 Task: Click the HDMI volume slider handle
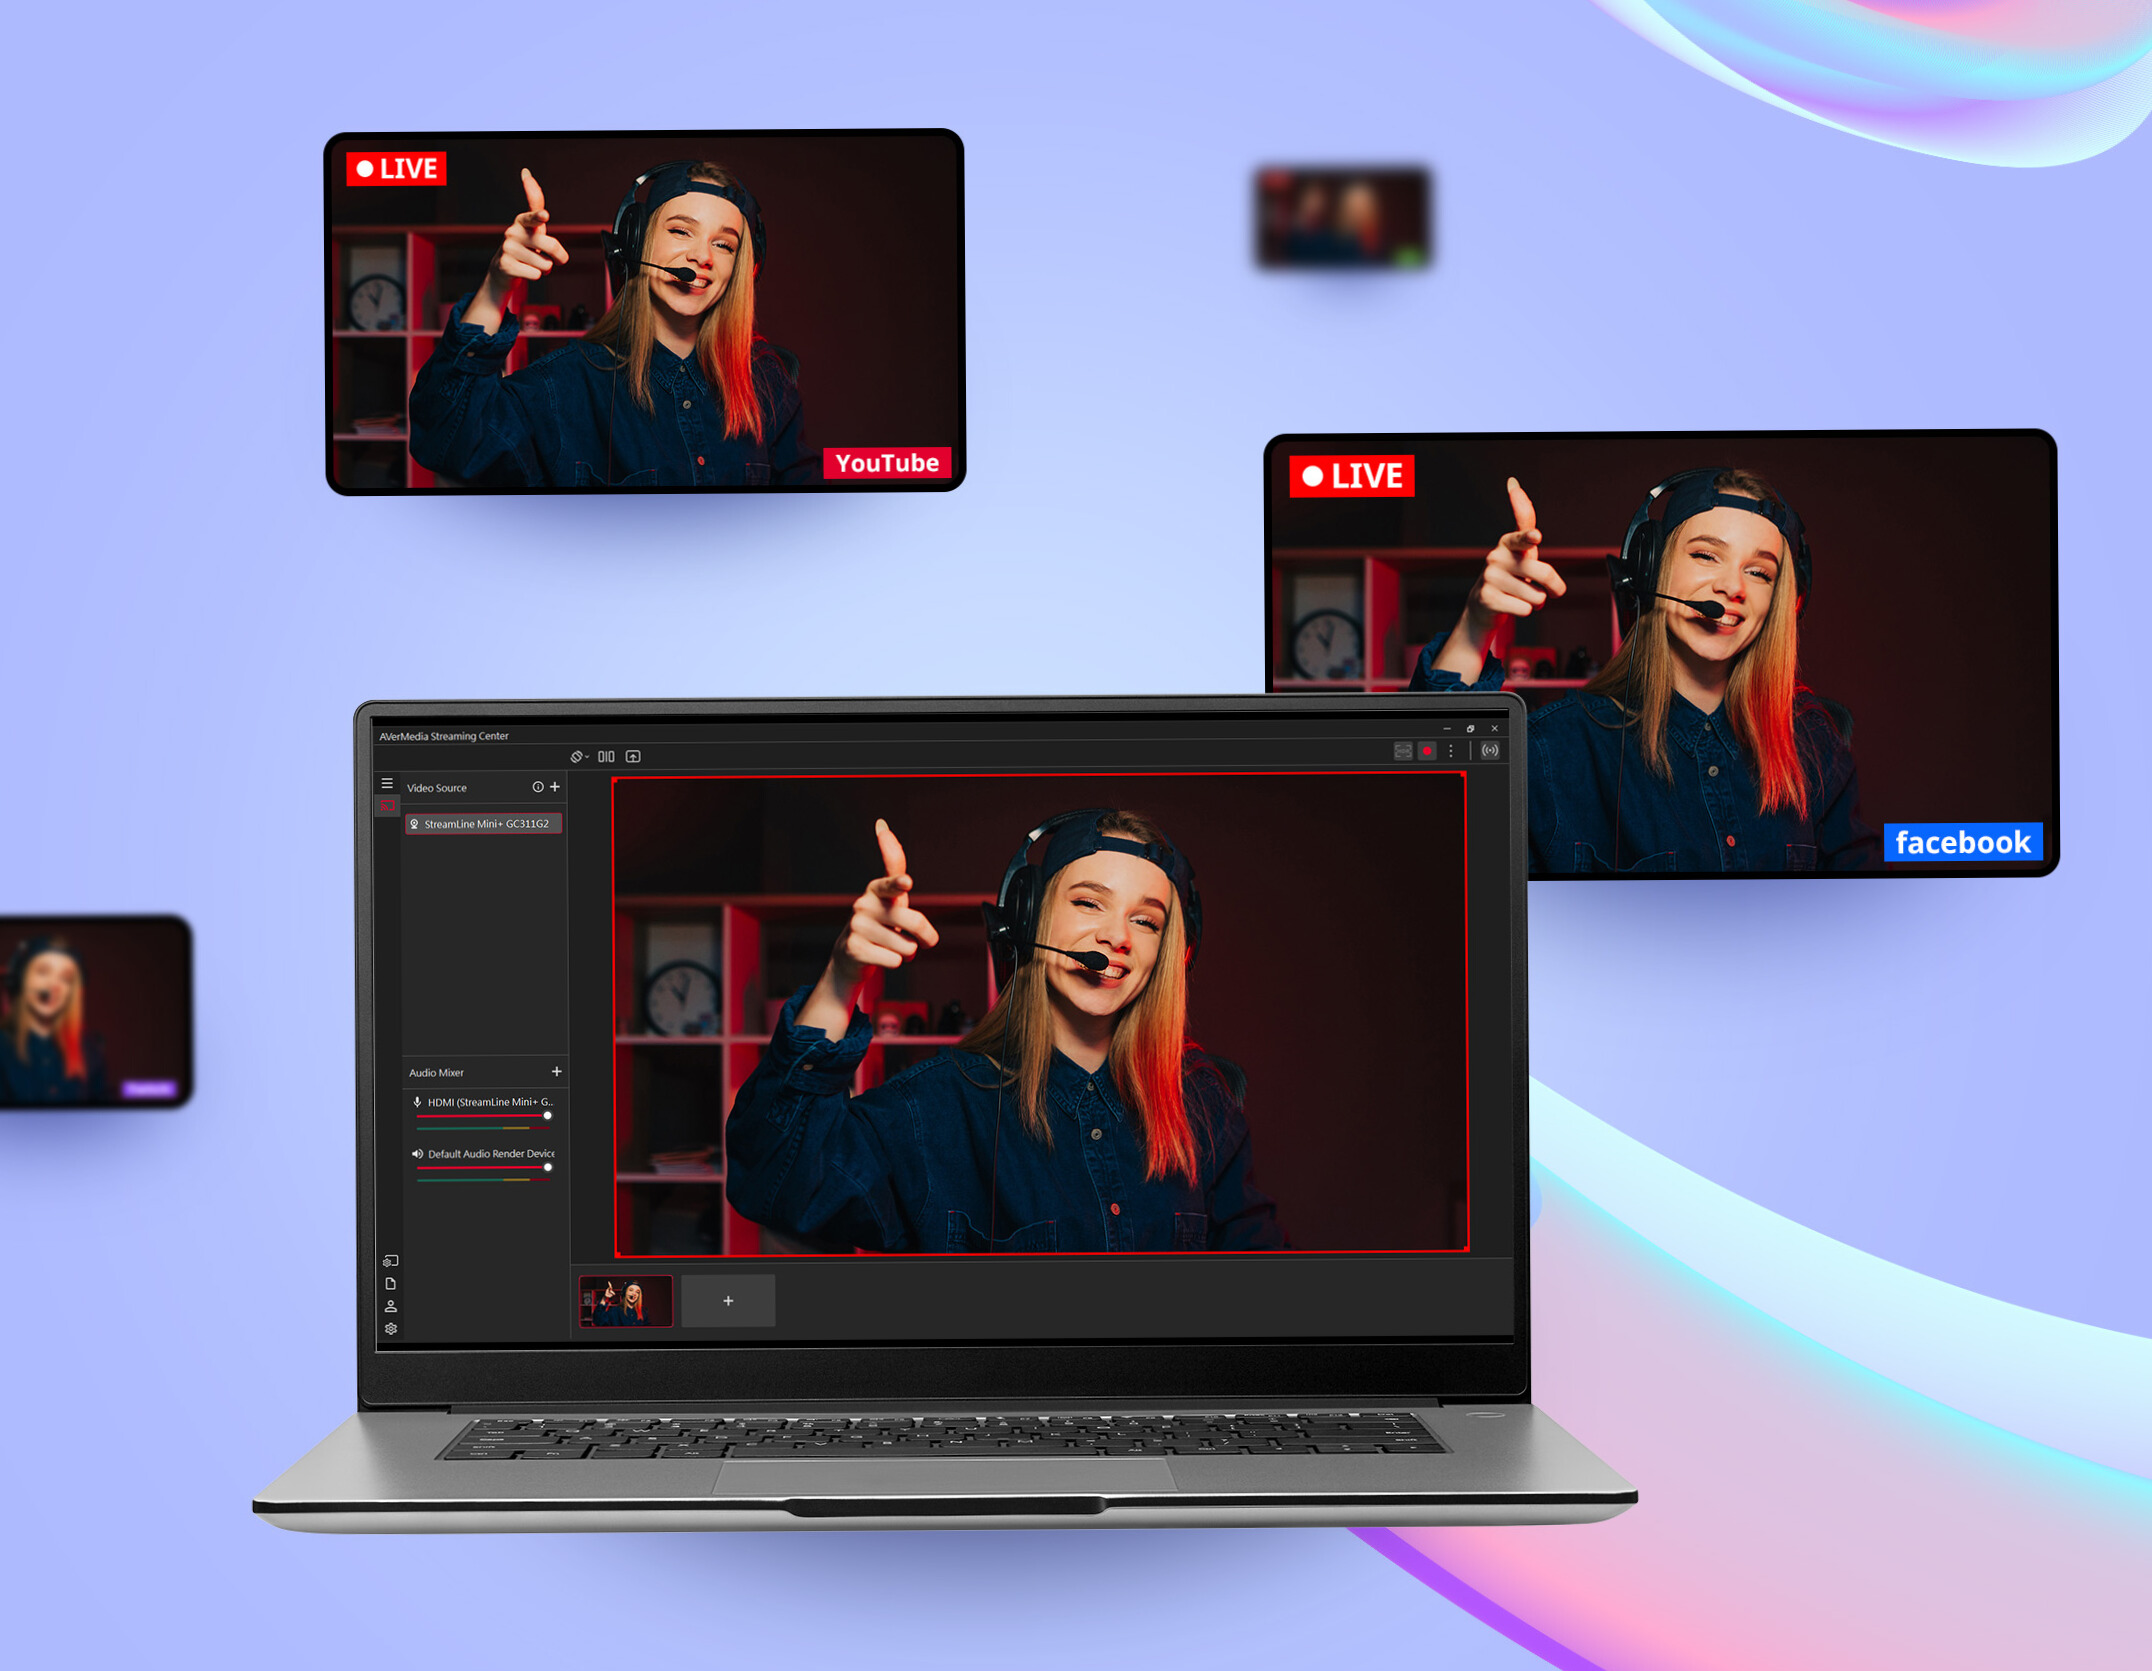pyautogui.click(x=547, y=1115)
